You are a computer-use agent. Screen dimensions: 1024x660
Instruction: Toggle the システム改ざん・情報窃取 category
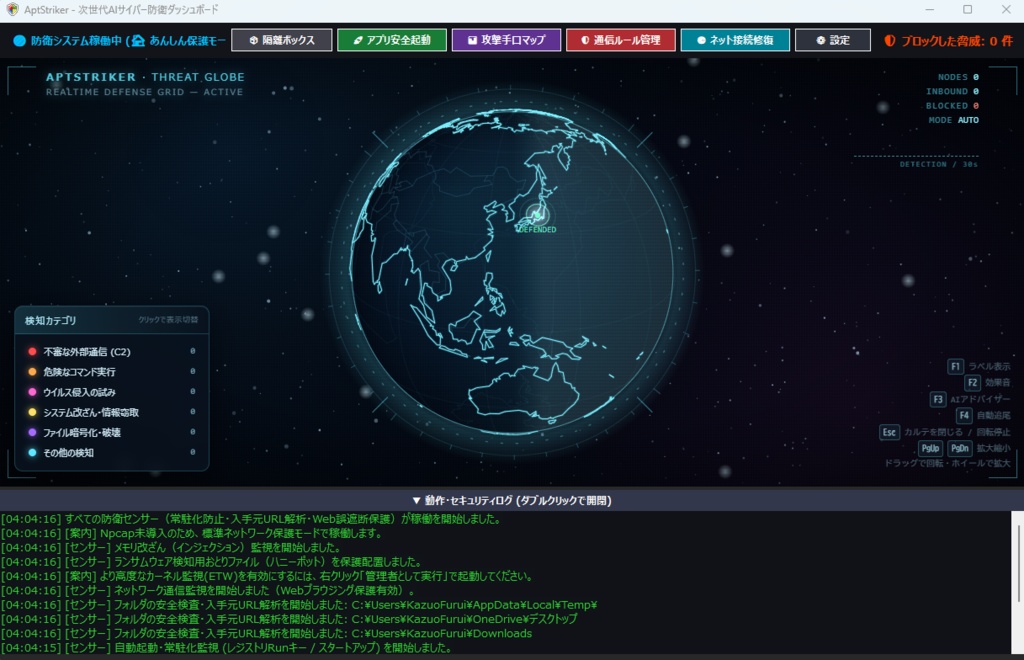point(112,412)
